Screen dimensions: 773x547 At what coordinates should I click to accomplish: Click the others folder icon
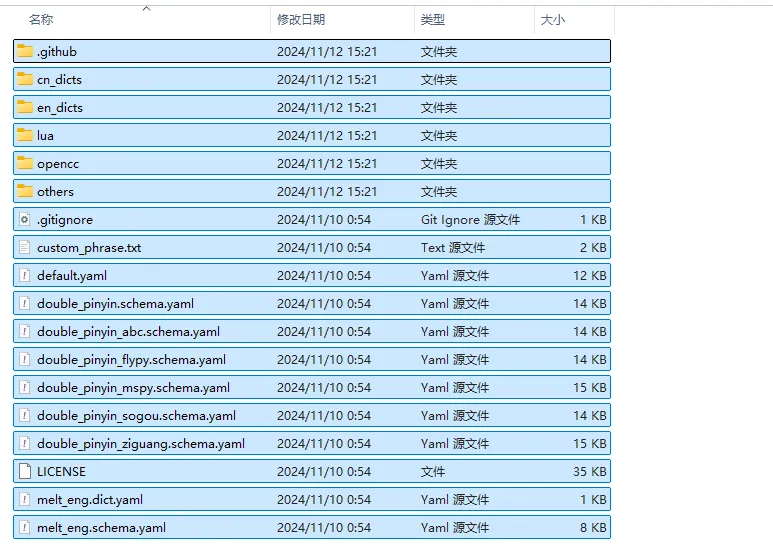coord(25,191)
